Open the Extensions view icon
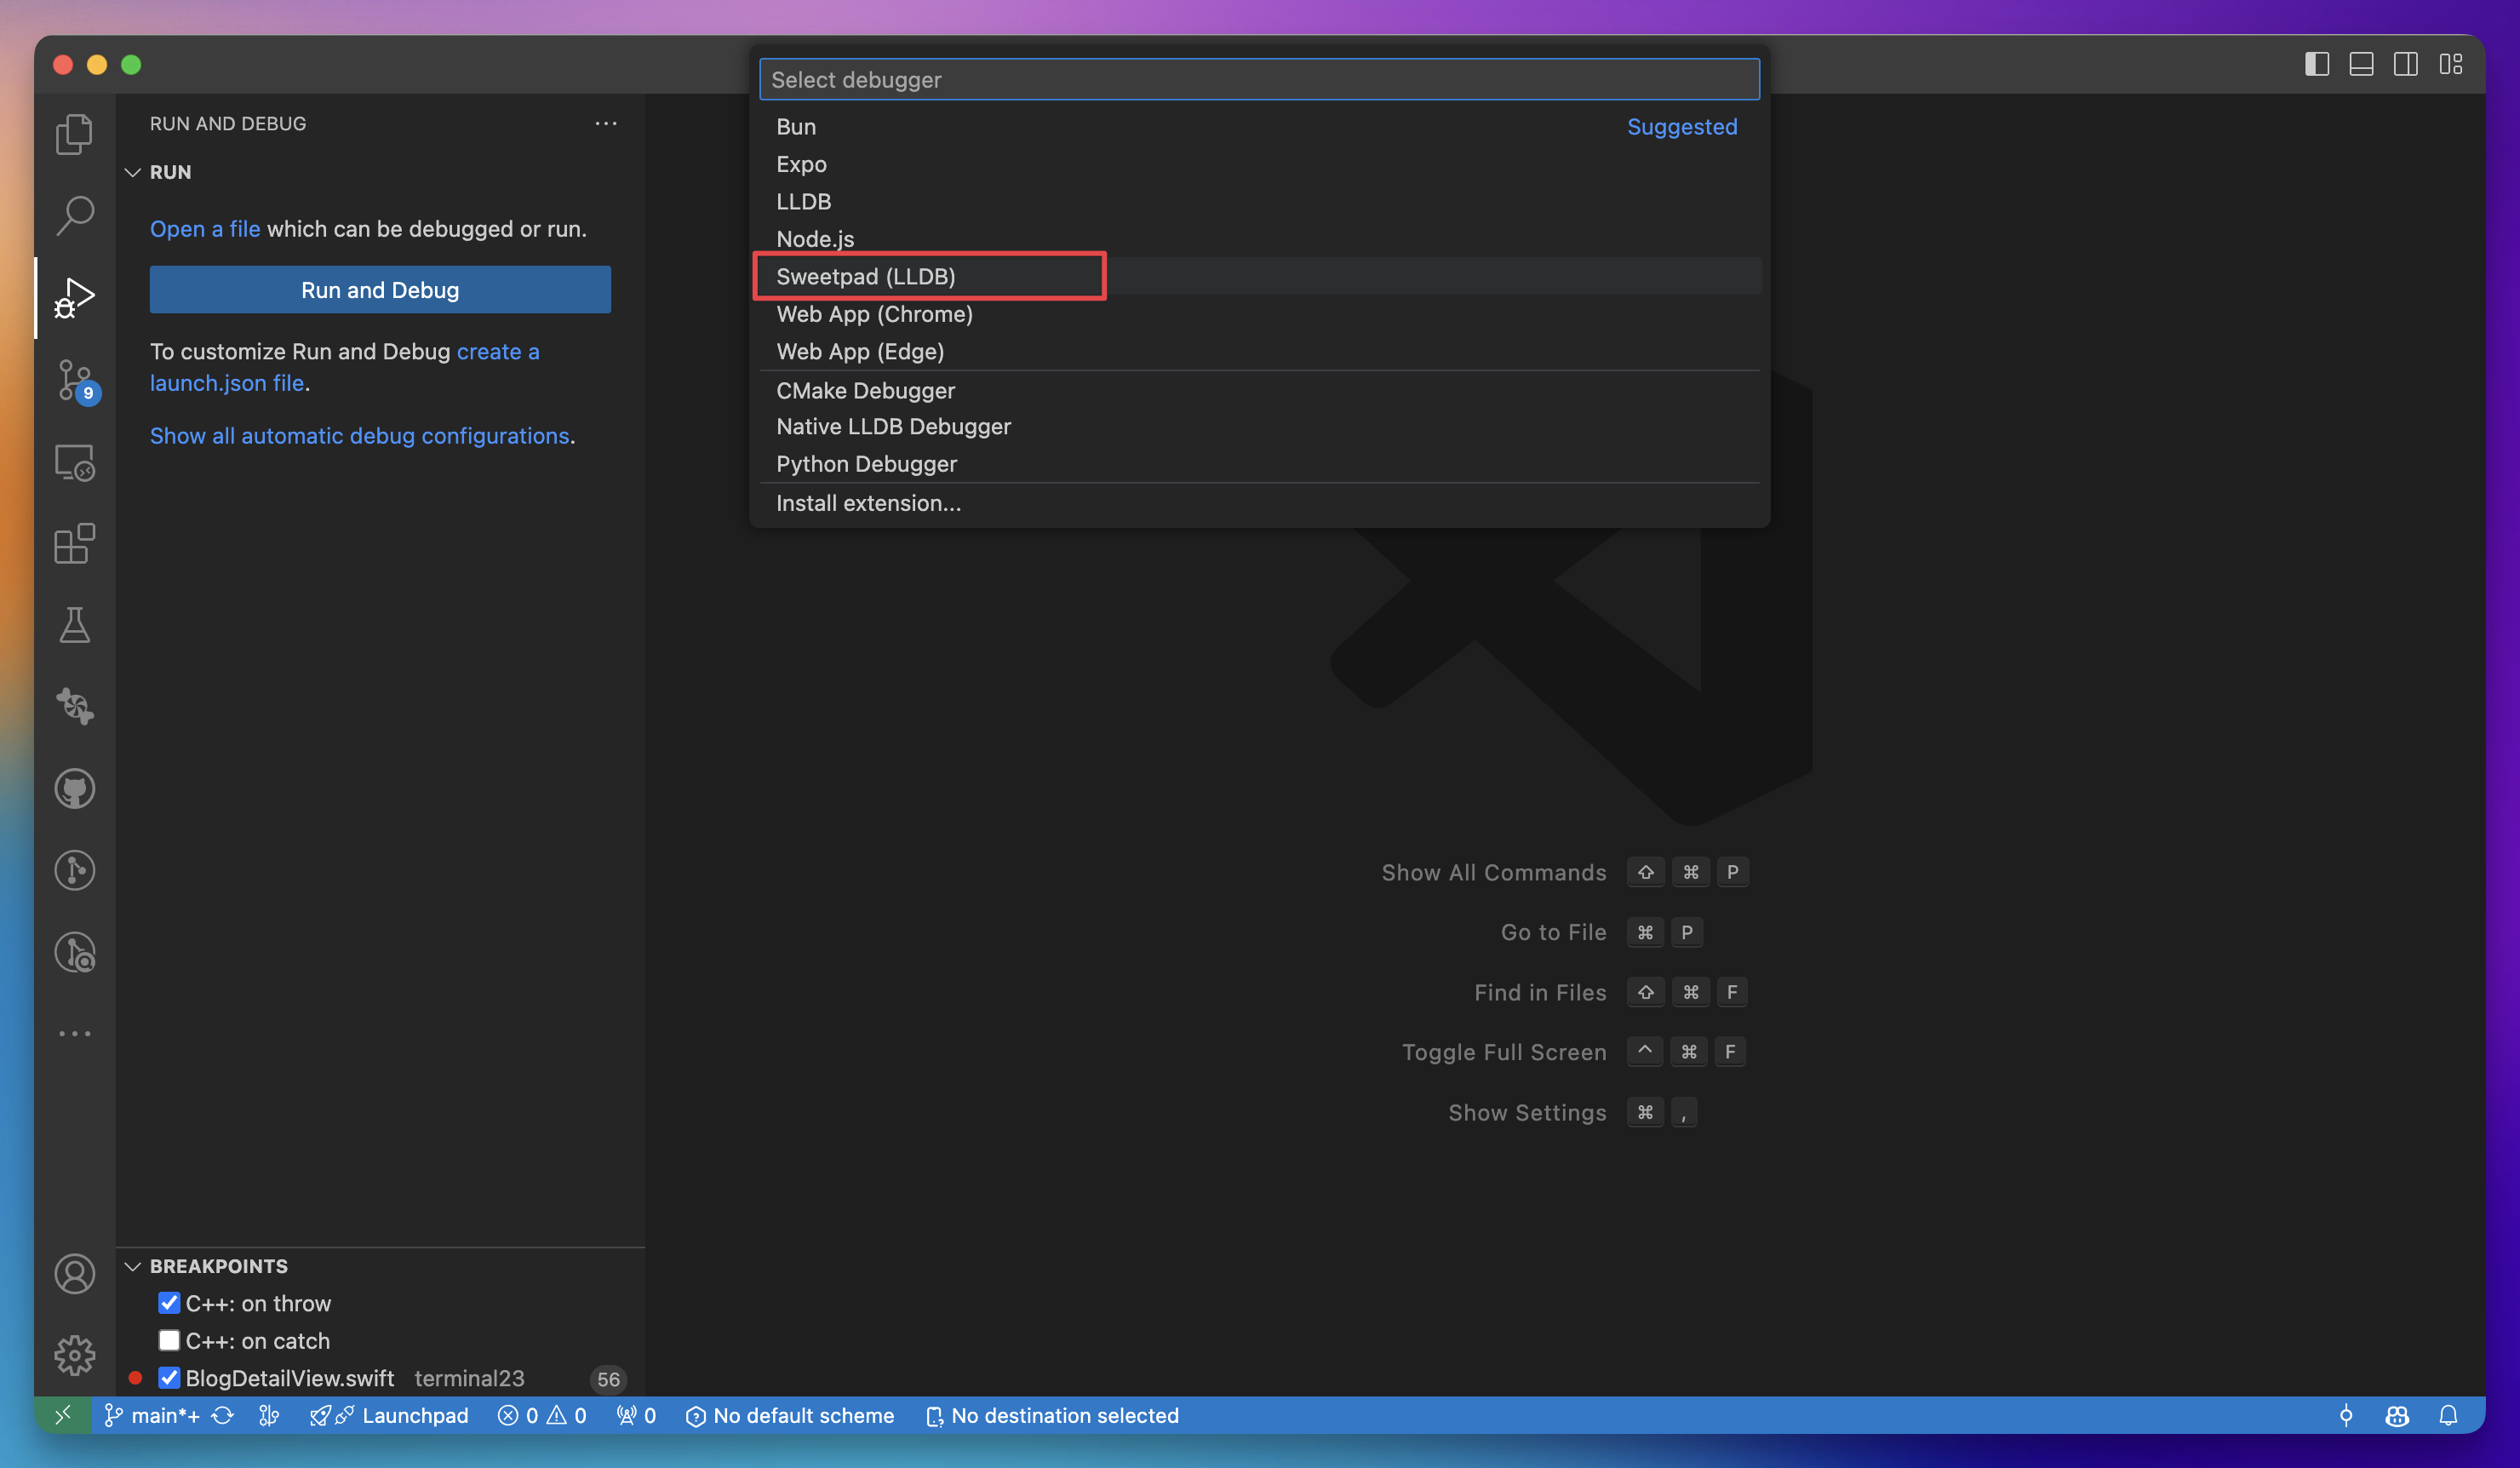This screenshot has width=2520, height=1468. 74,544
